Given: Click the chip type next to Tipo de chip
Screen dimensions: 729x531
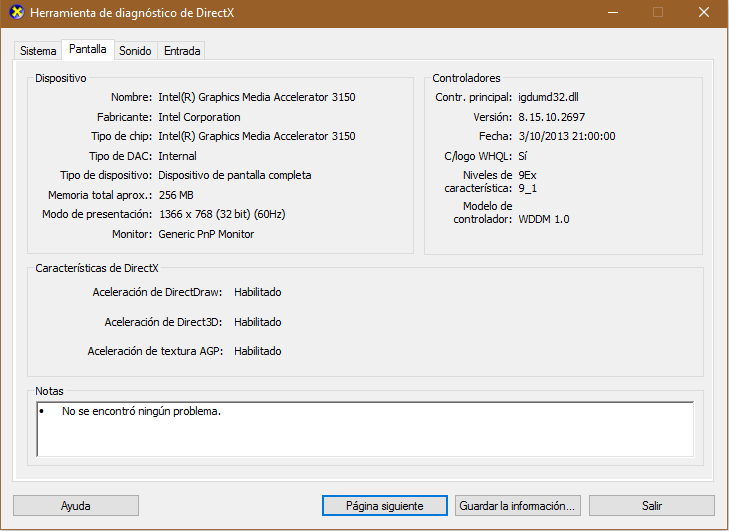Looking at the screenshot, I should pos(257,136).
